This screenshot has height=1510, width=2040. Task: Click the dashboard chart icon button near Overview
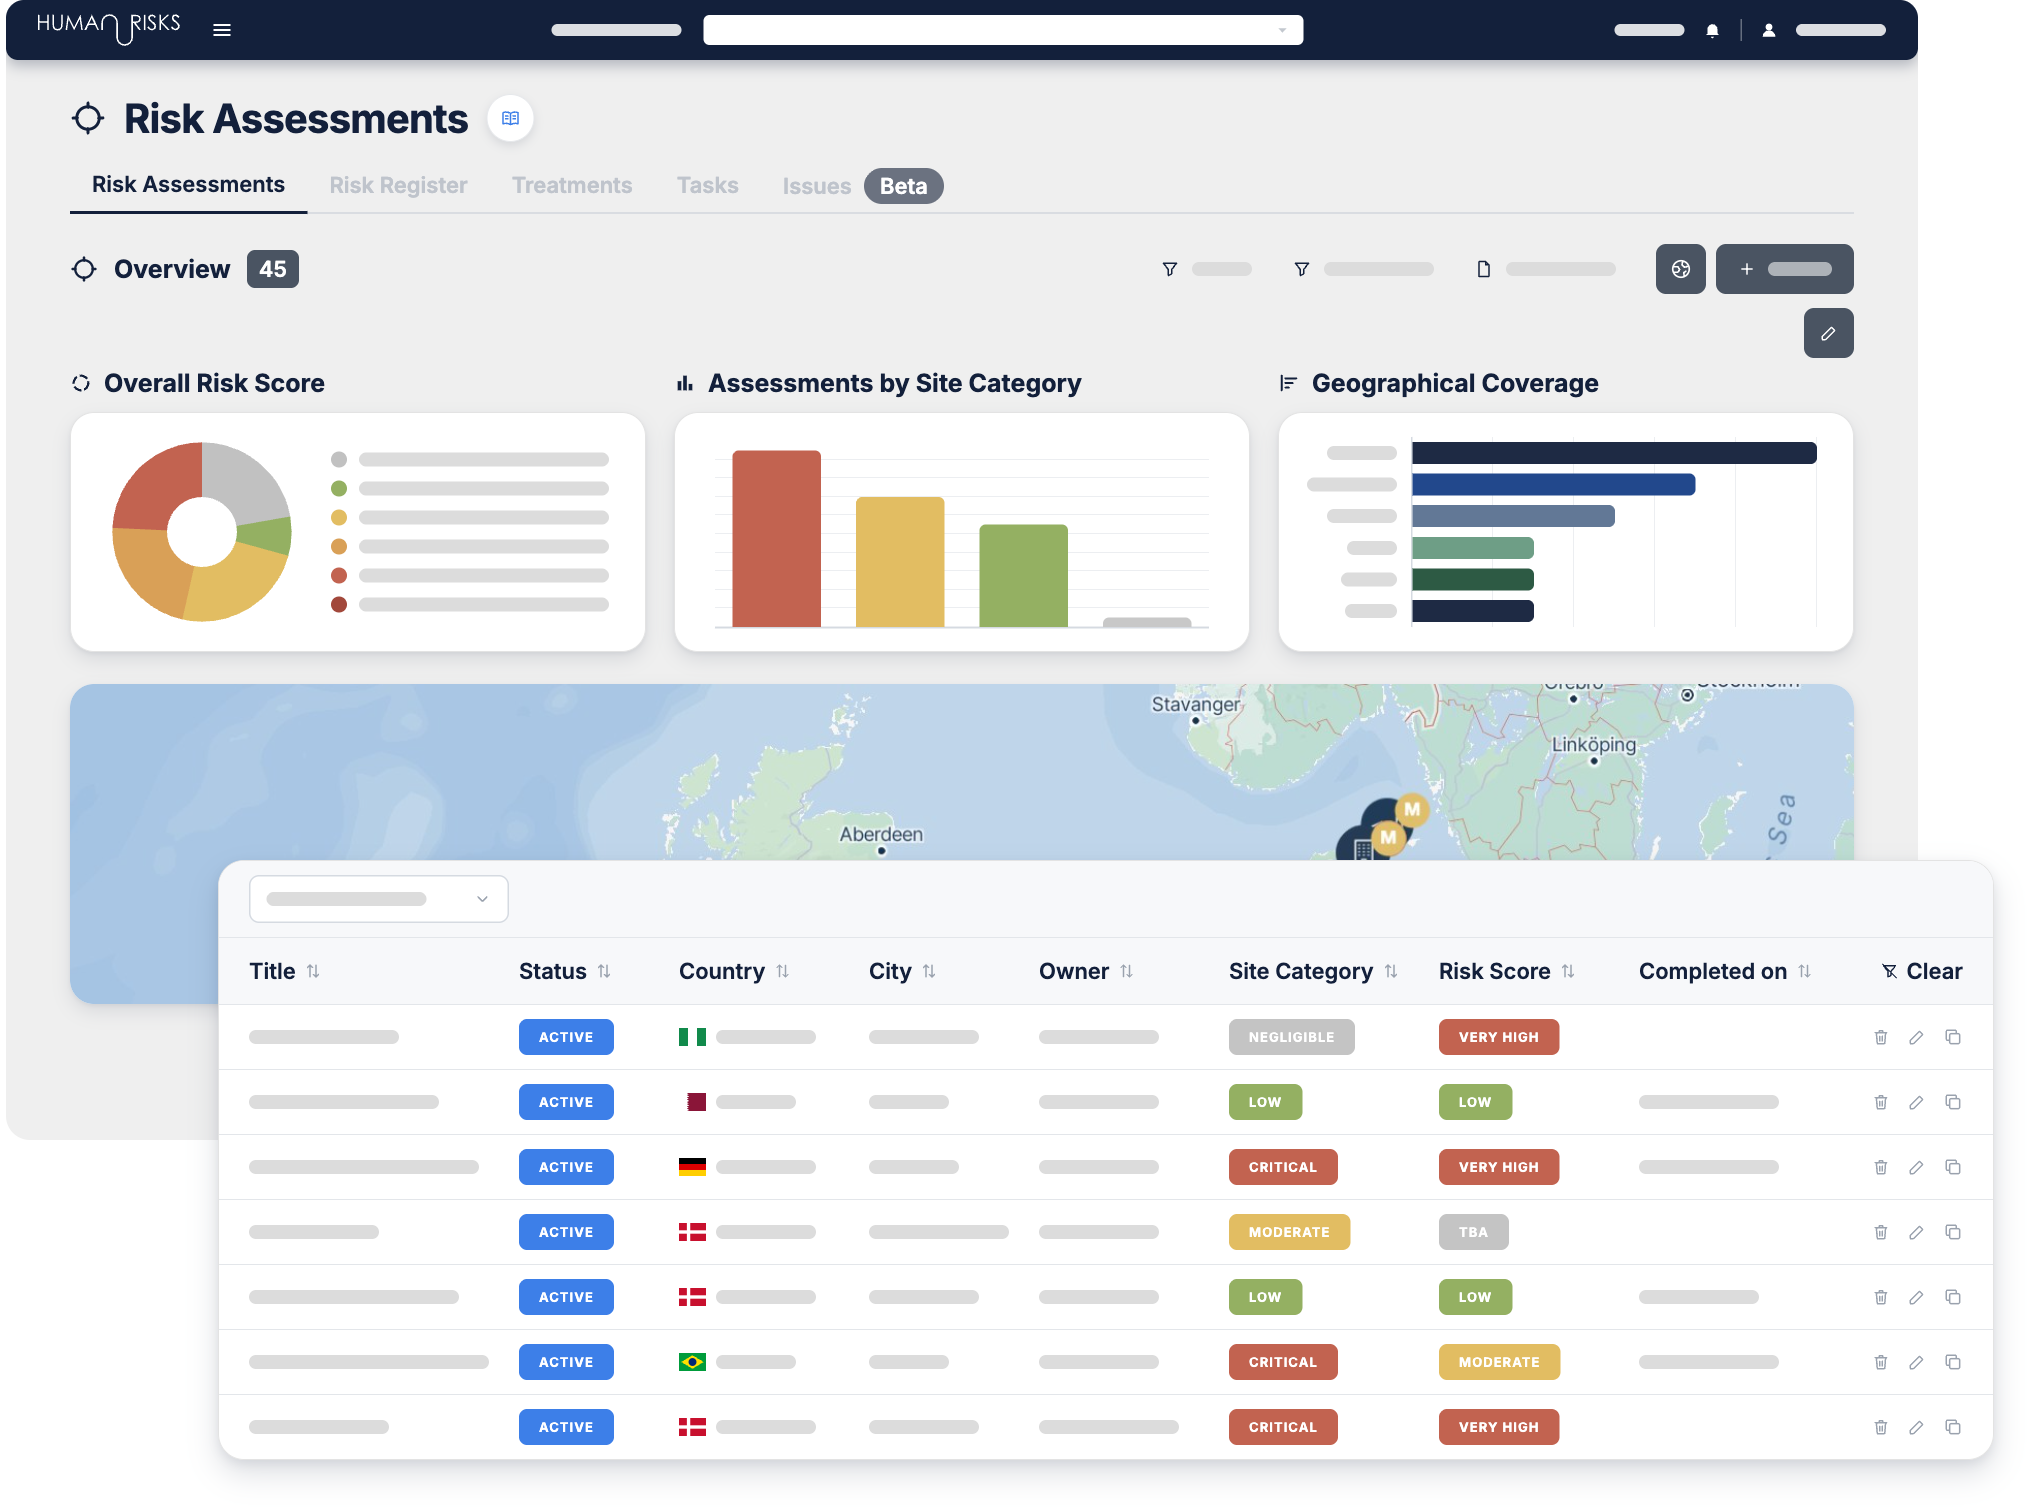[1680, 269]
